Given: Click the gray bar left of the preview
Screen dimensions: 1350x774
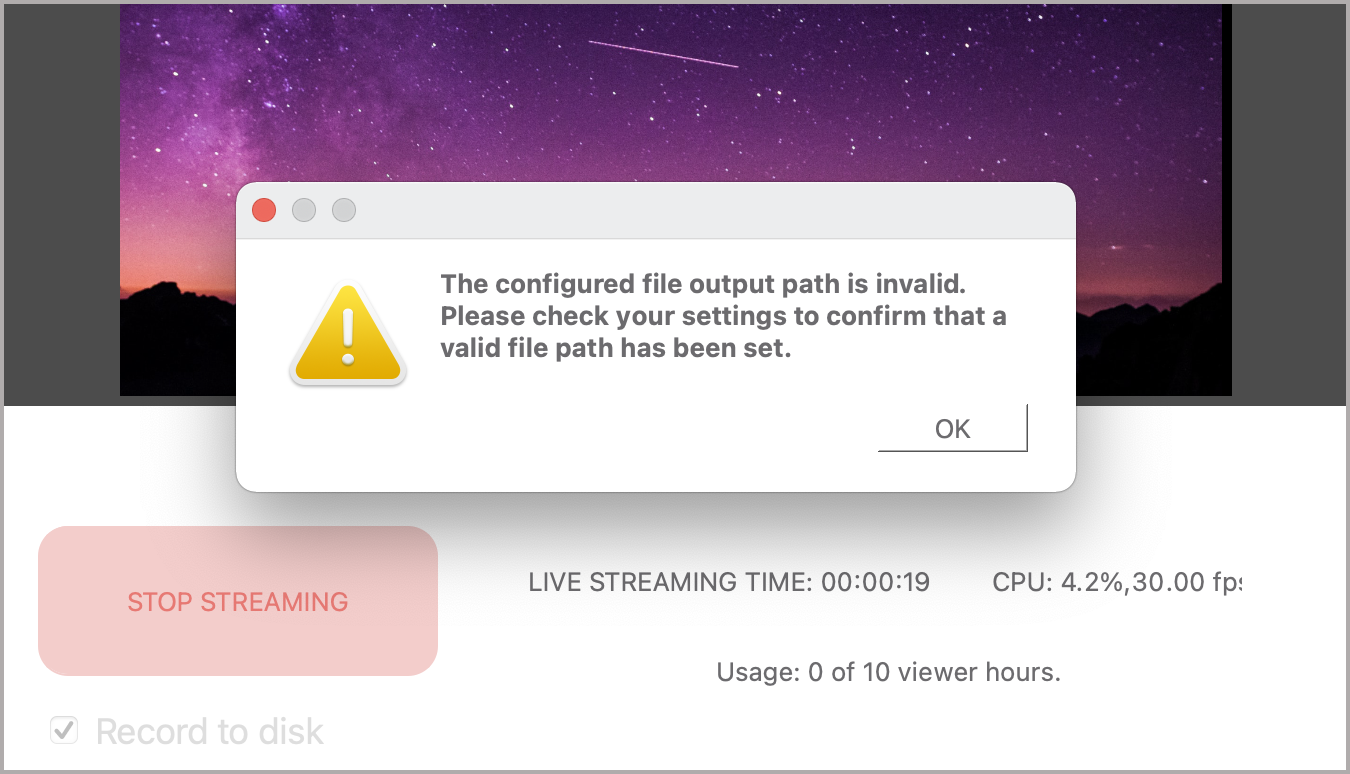Looking at the screenshot, I should [62, 200].
